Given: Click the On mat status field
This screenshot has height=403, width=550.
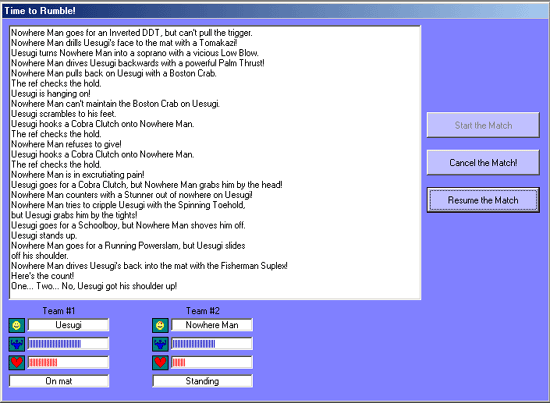Looking at the screenshot, I should tap(59, 381).
